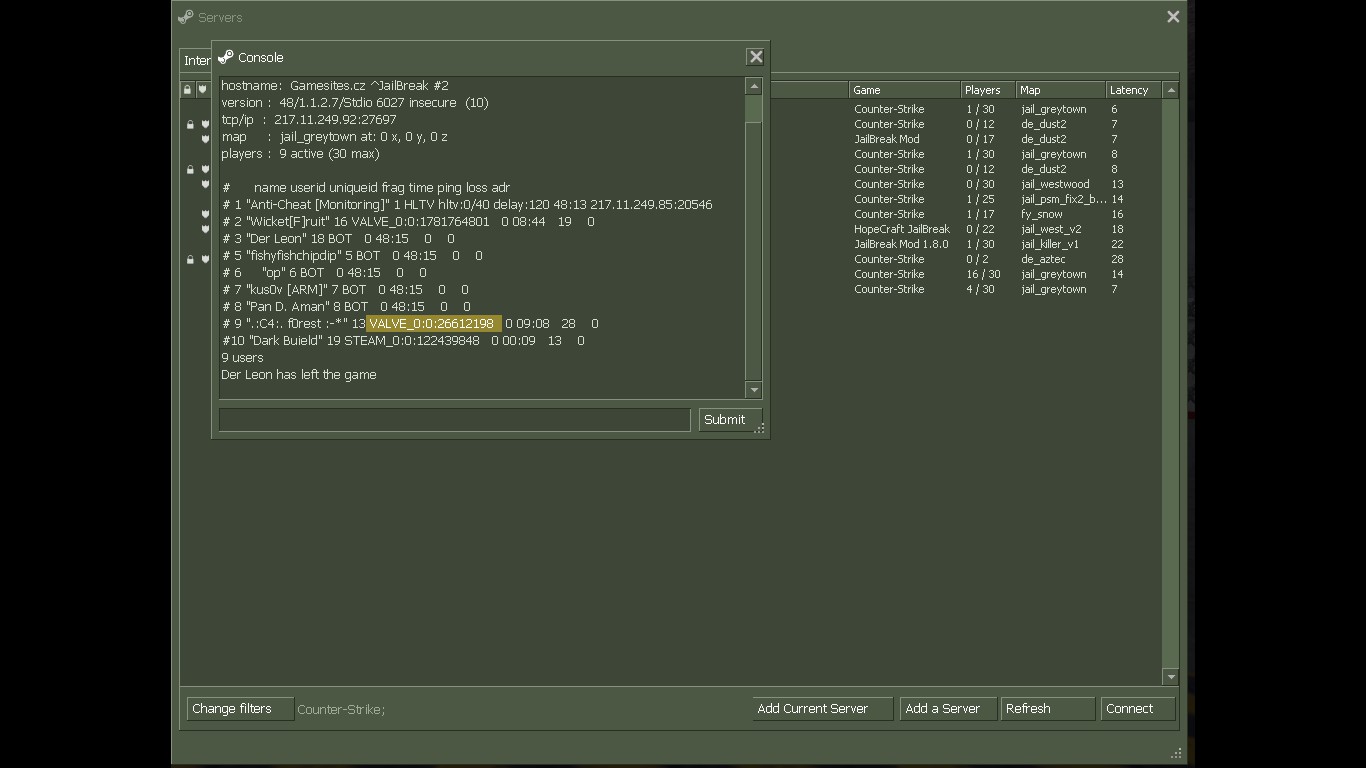Click console scrollbar up arrow
This screenshot has height=768, width=1366.
tap(754, 87)
